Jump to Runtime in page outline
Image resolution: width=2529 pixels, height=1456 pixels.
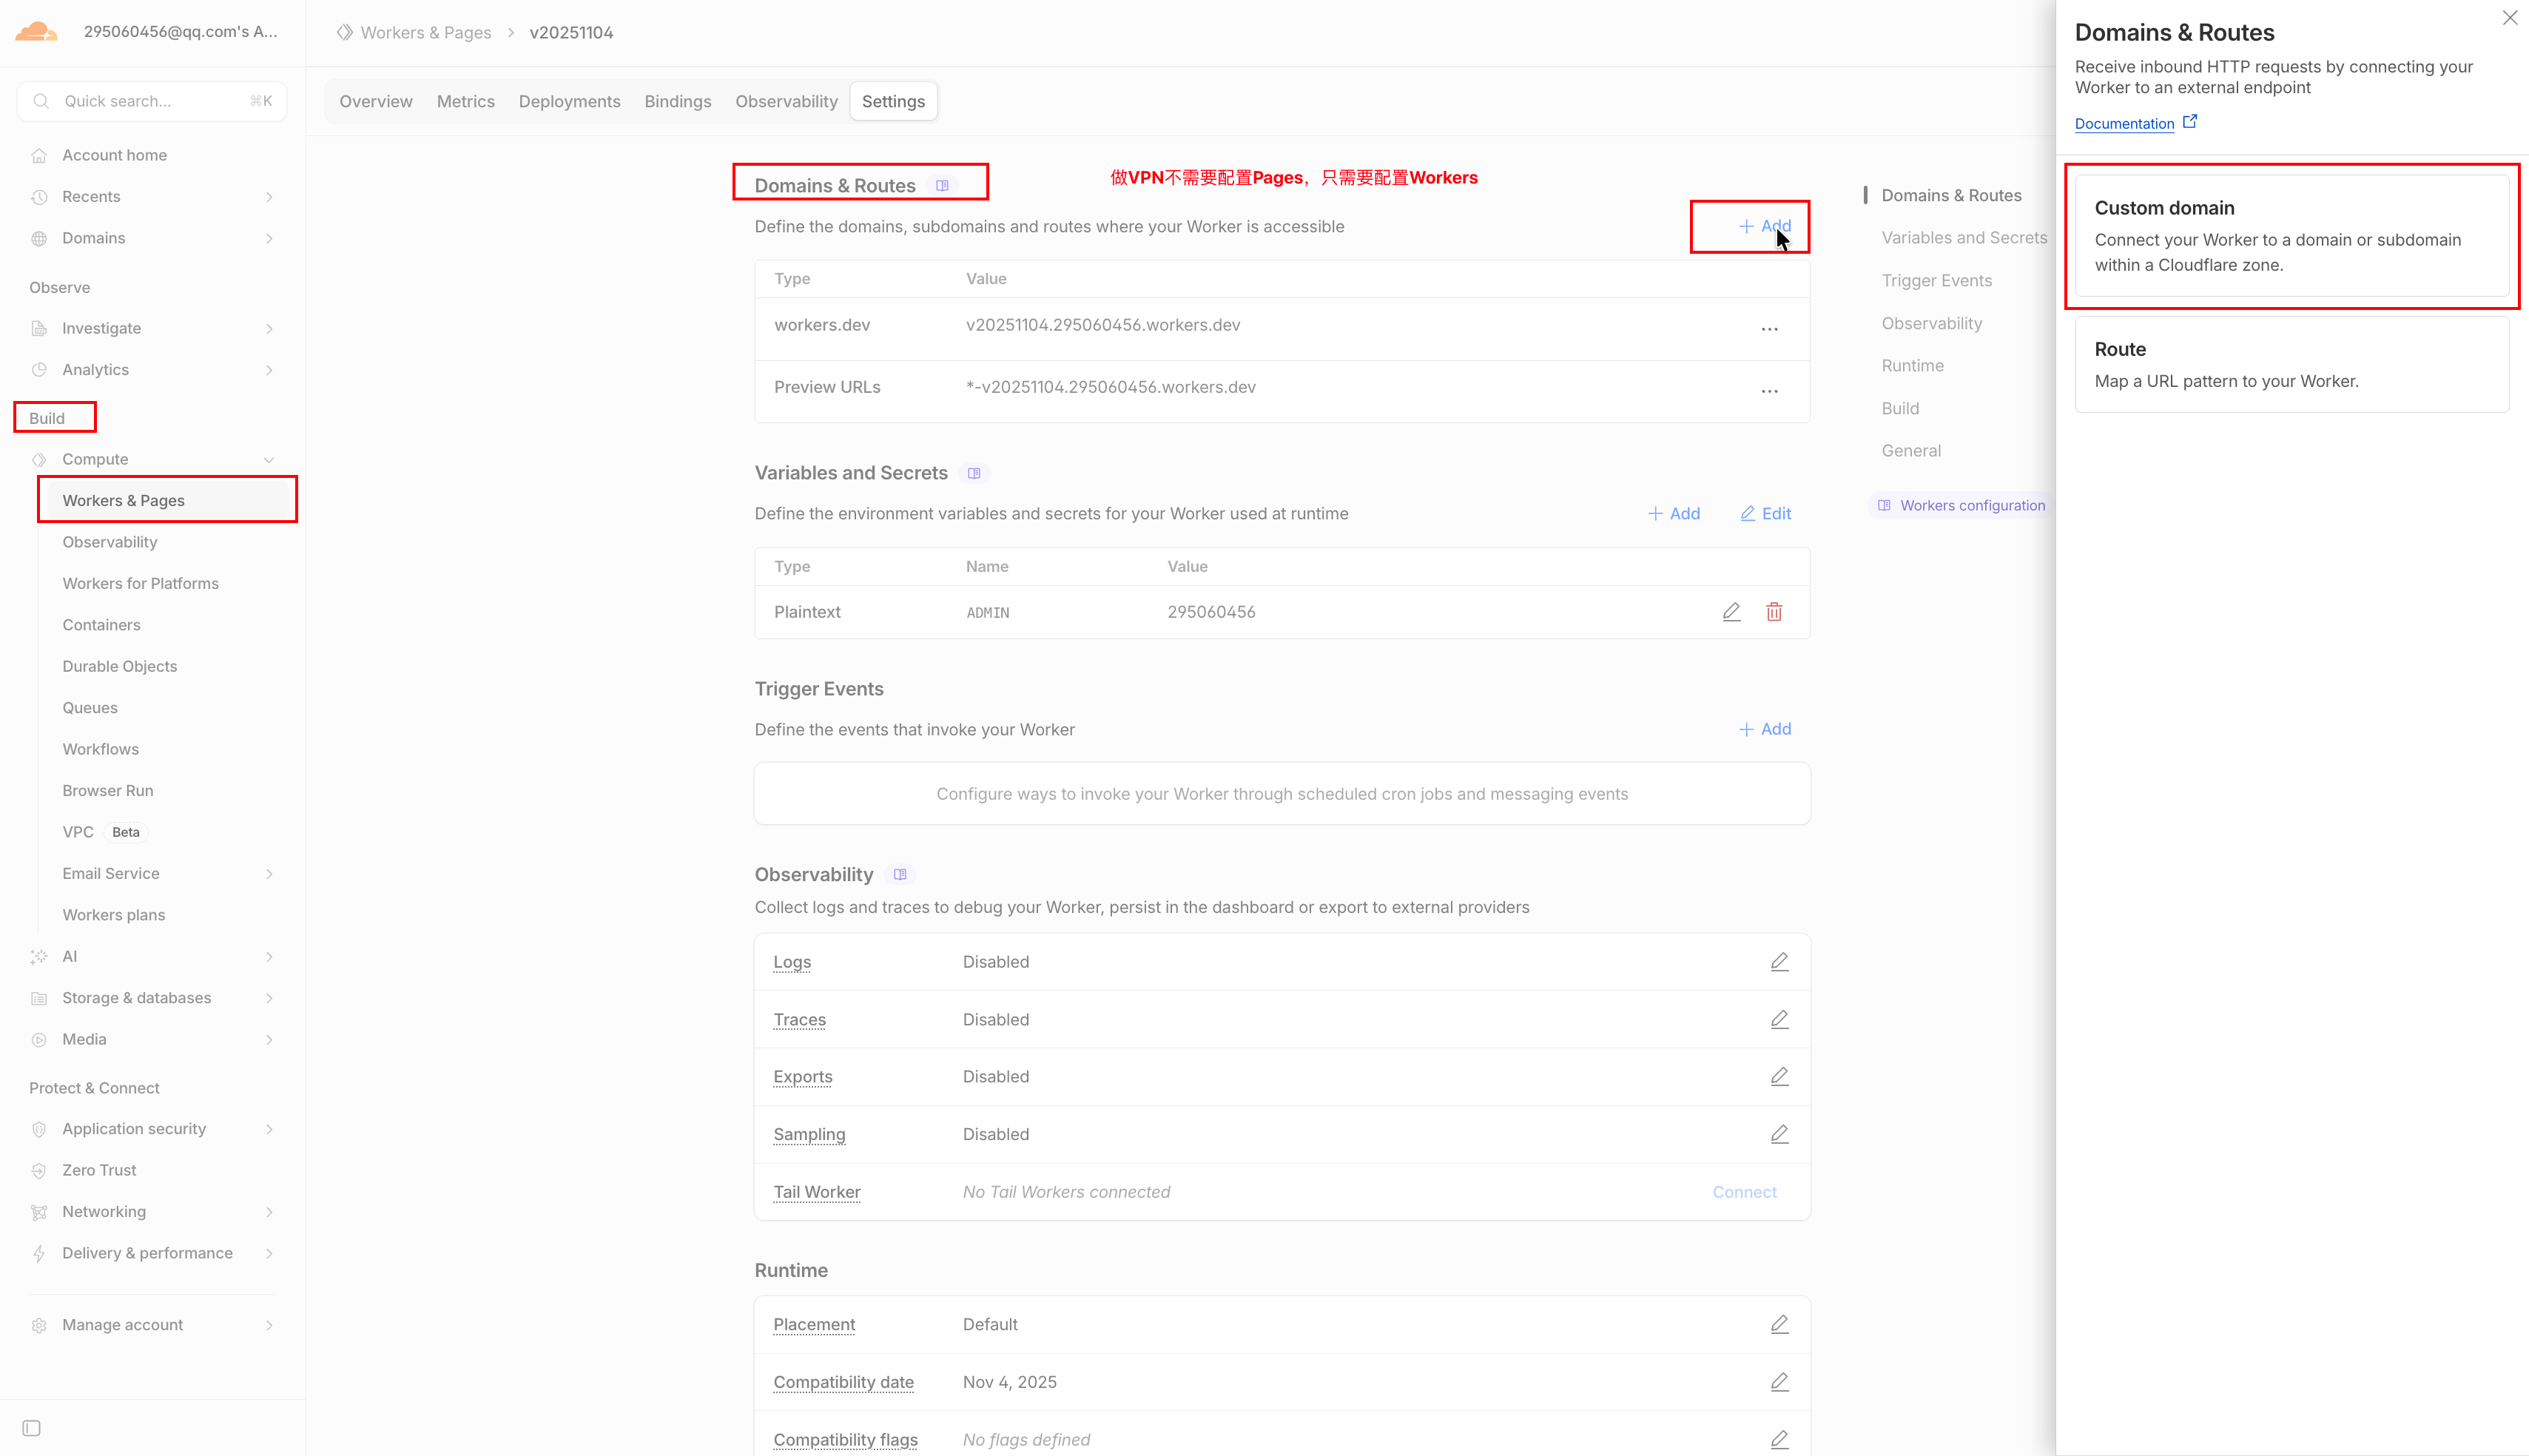tap(1913, 366)
